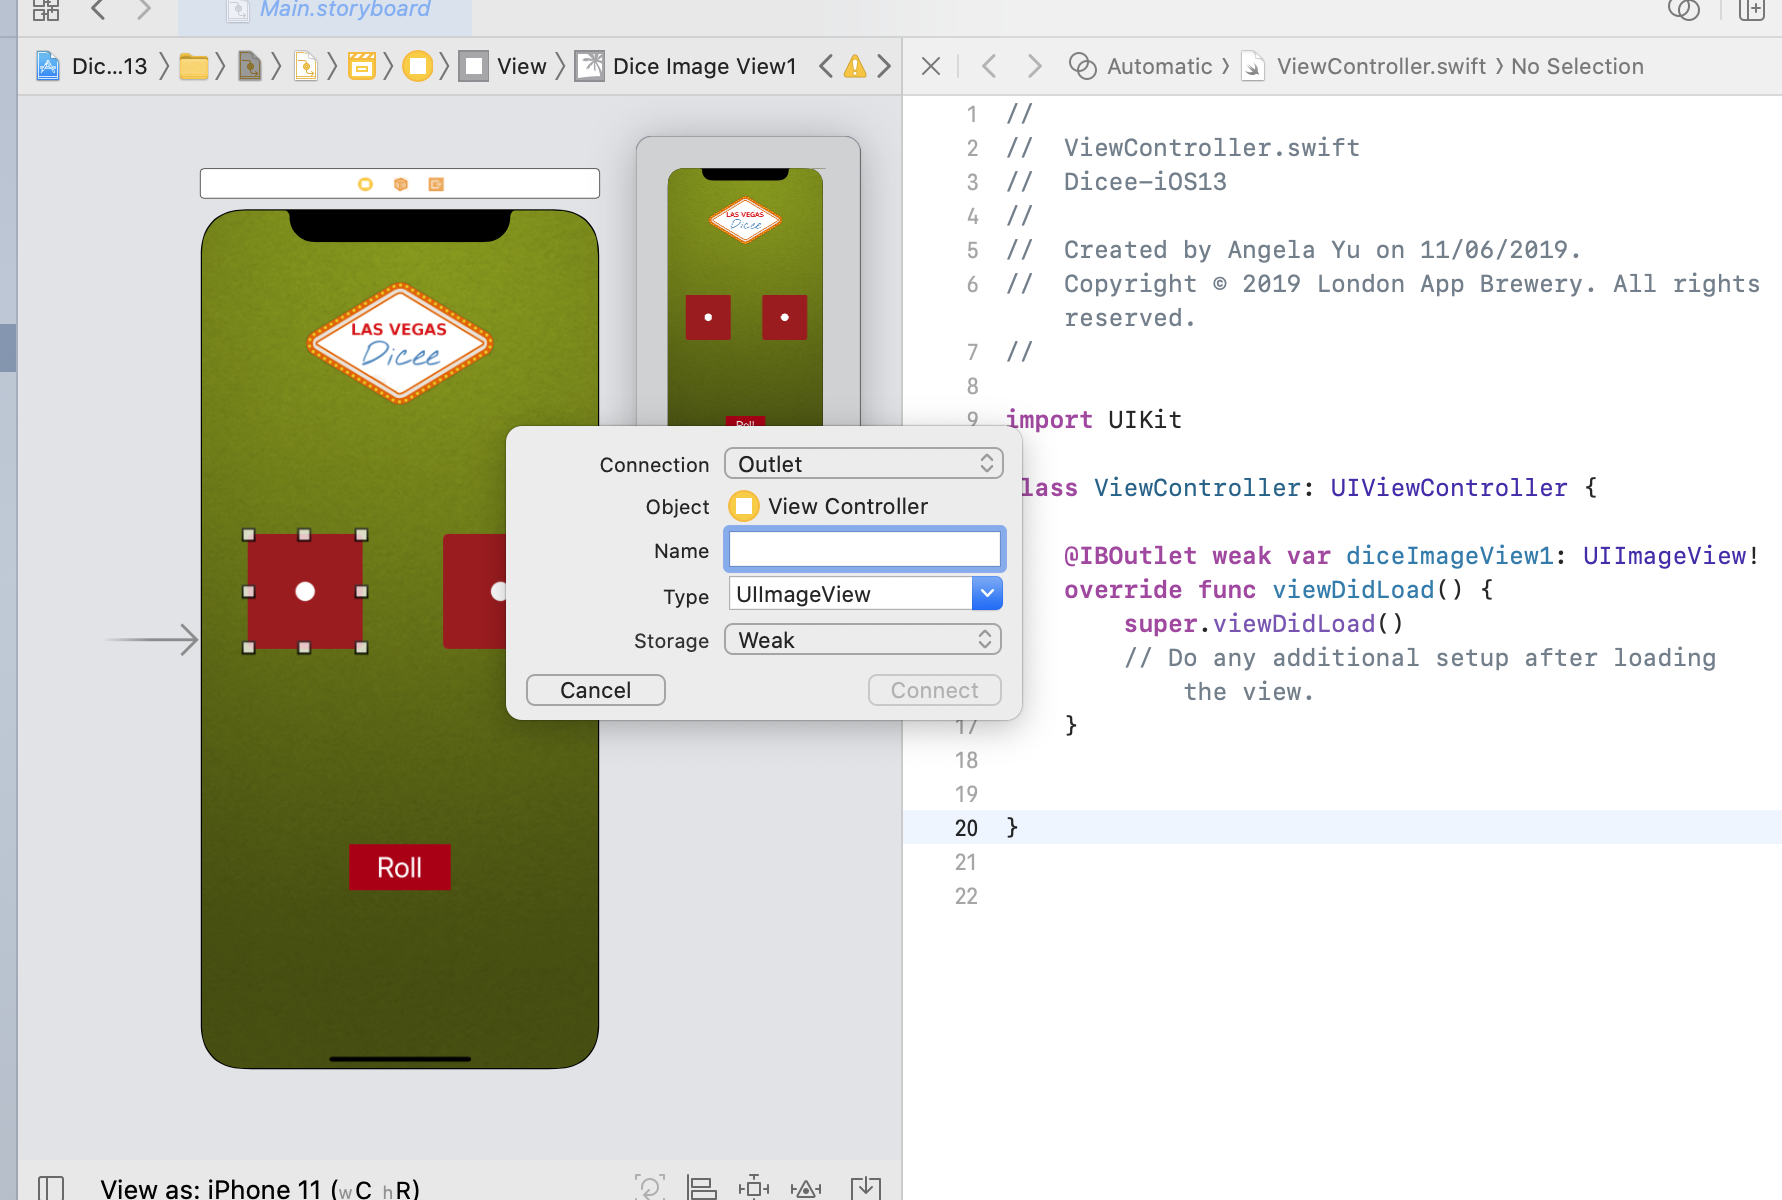Click the Resolve Auto Layout Issues icon
This screenshot has height=1200, width=1782.
[805, 1187]
